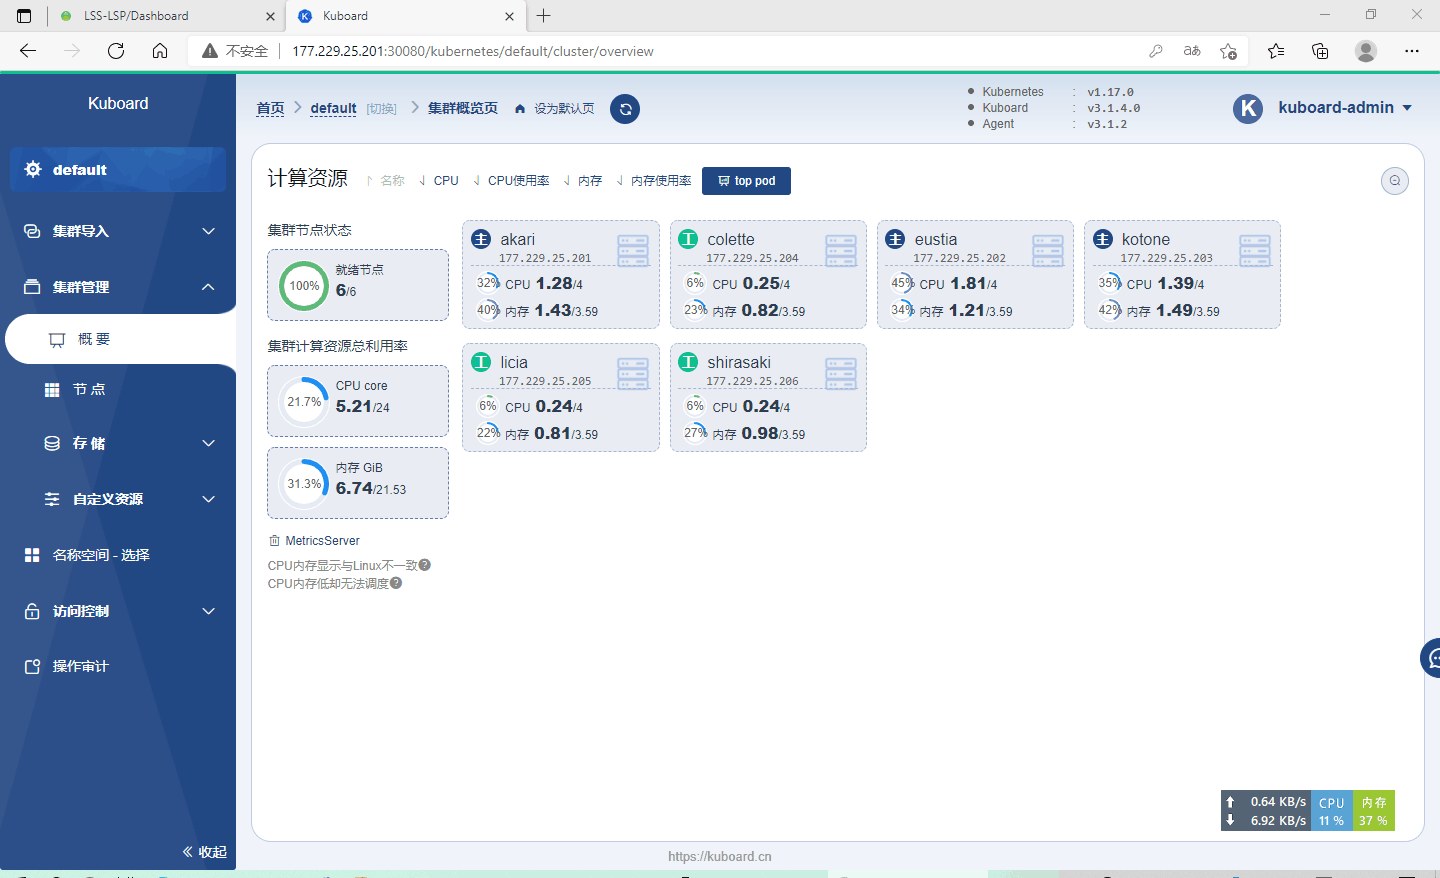
Task: Click the colette node server icon
Action: [x=841, y=250]
